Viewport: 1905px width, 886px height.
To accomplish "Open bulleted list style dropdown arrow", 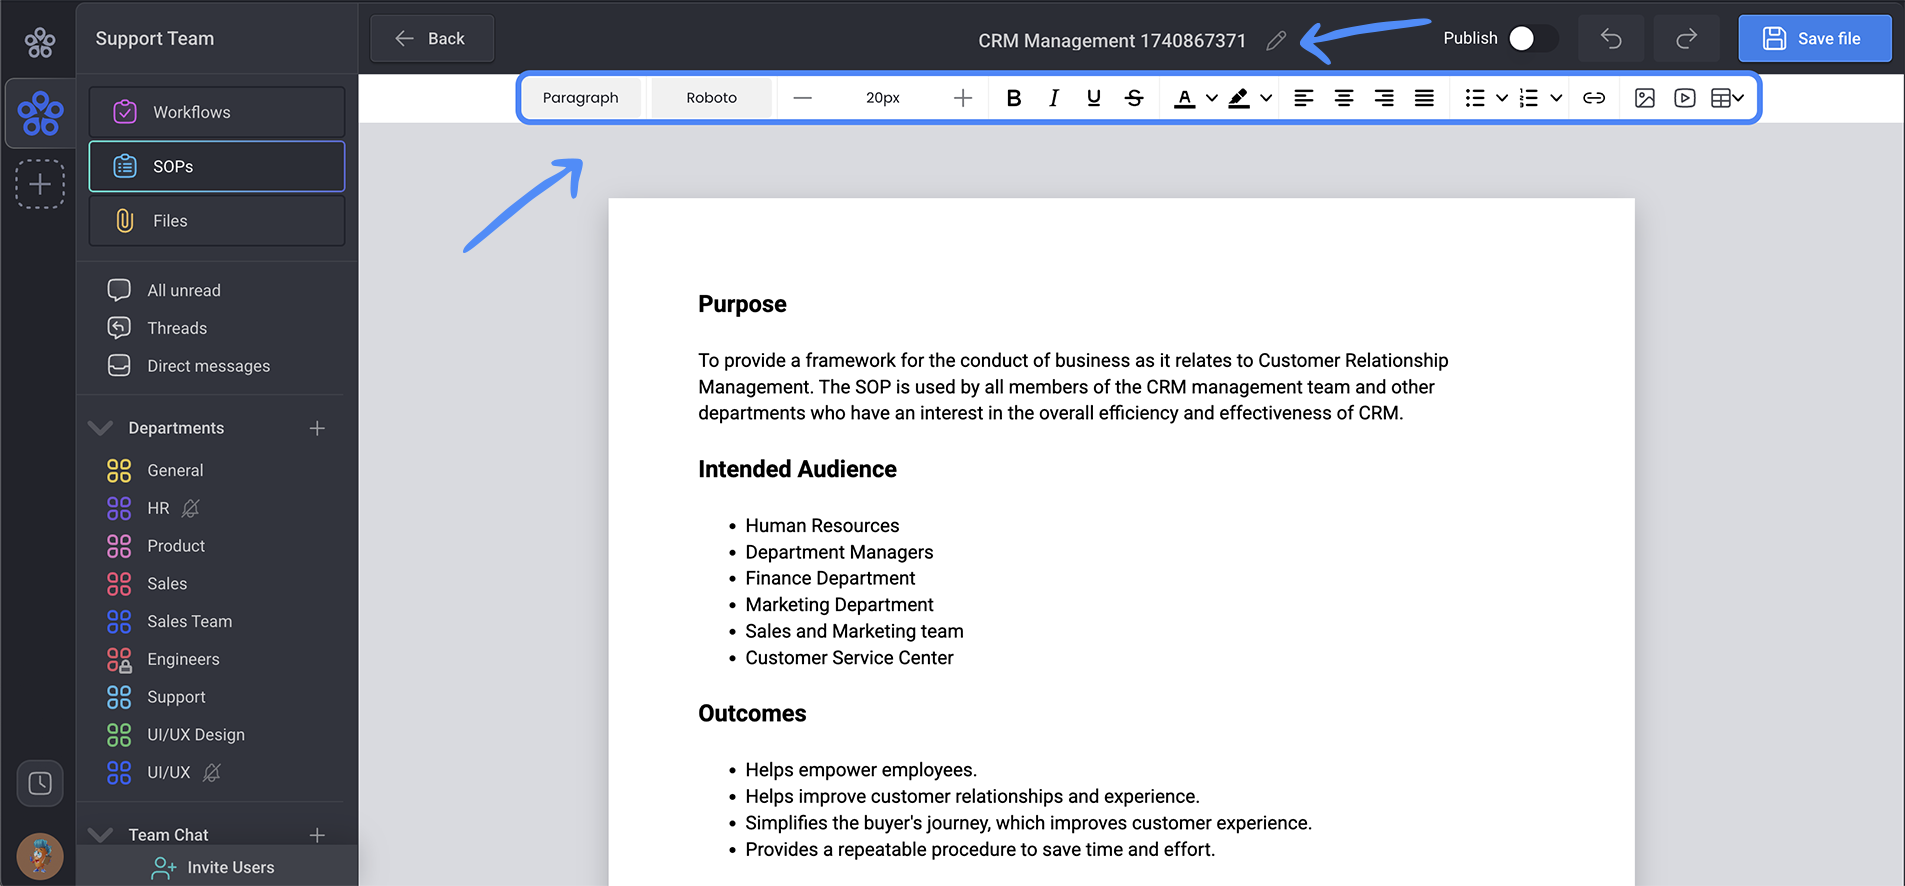I will coord(1502,98).
